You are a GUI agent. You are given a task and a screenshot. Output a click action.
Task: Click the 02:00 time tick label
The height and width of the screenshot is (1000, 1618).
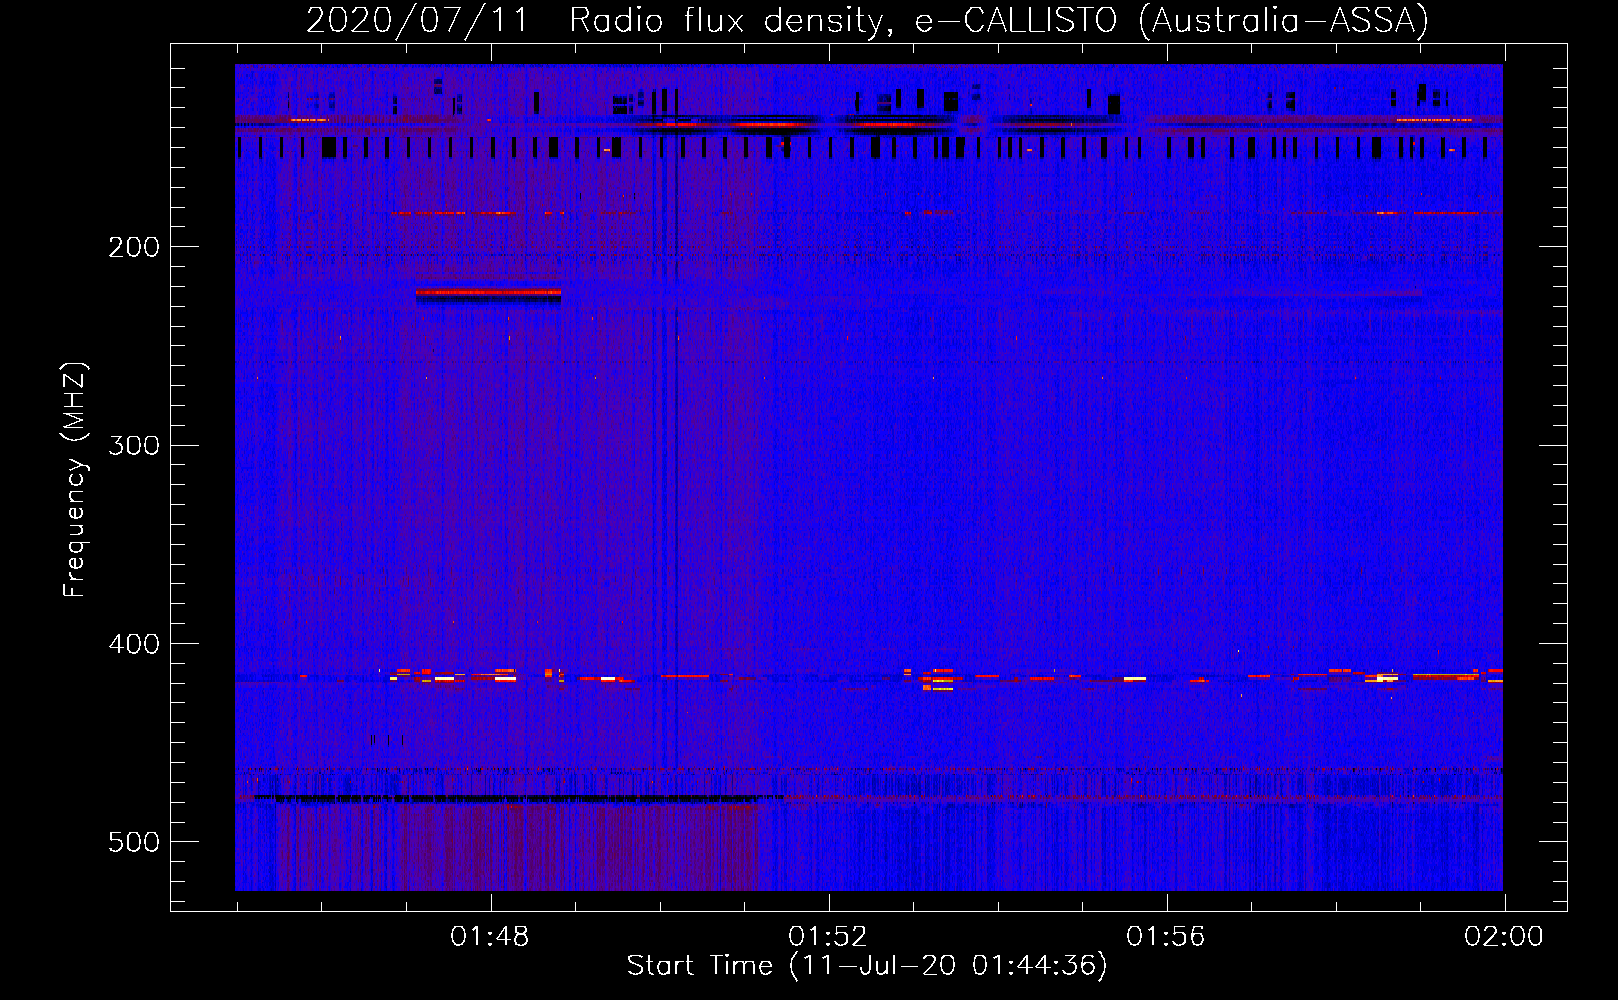(x=1504, y=937)
